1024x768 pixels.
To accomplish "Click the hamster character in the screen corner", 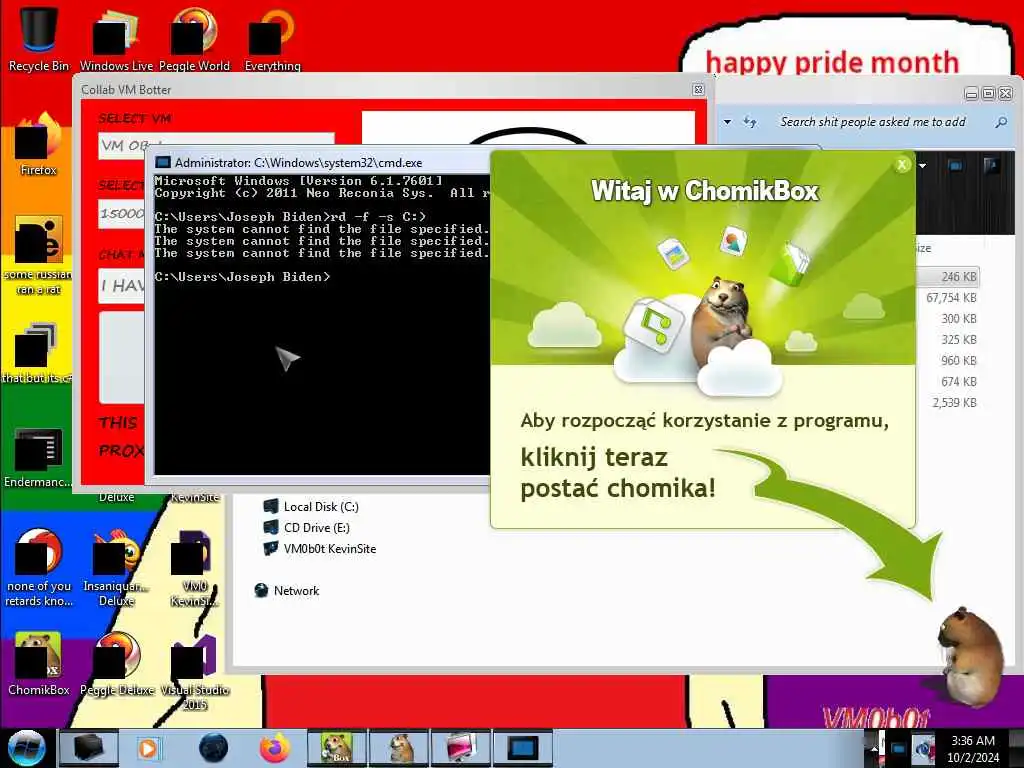I will point(971,656).
